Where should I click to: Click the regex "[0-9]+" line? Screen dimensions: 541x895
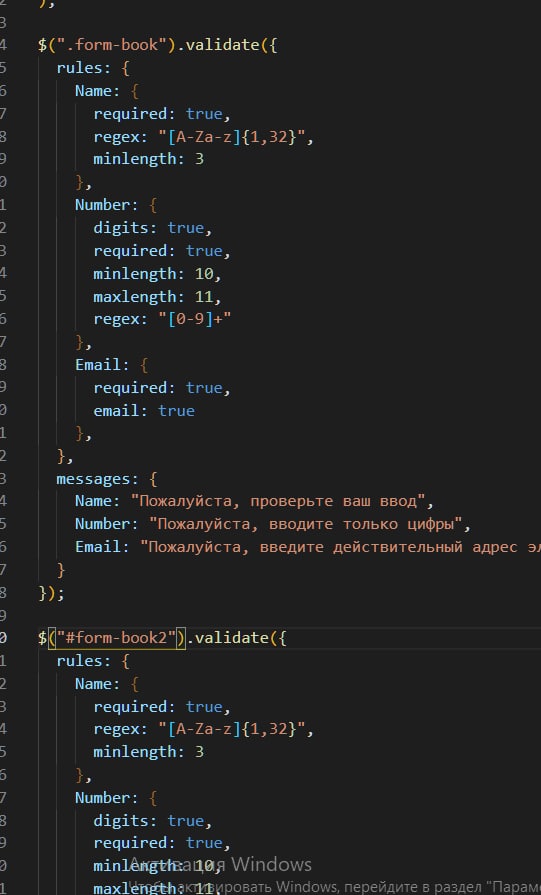click(x=163, y=319)
